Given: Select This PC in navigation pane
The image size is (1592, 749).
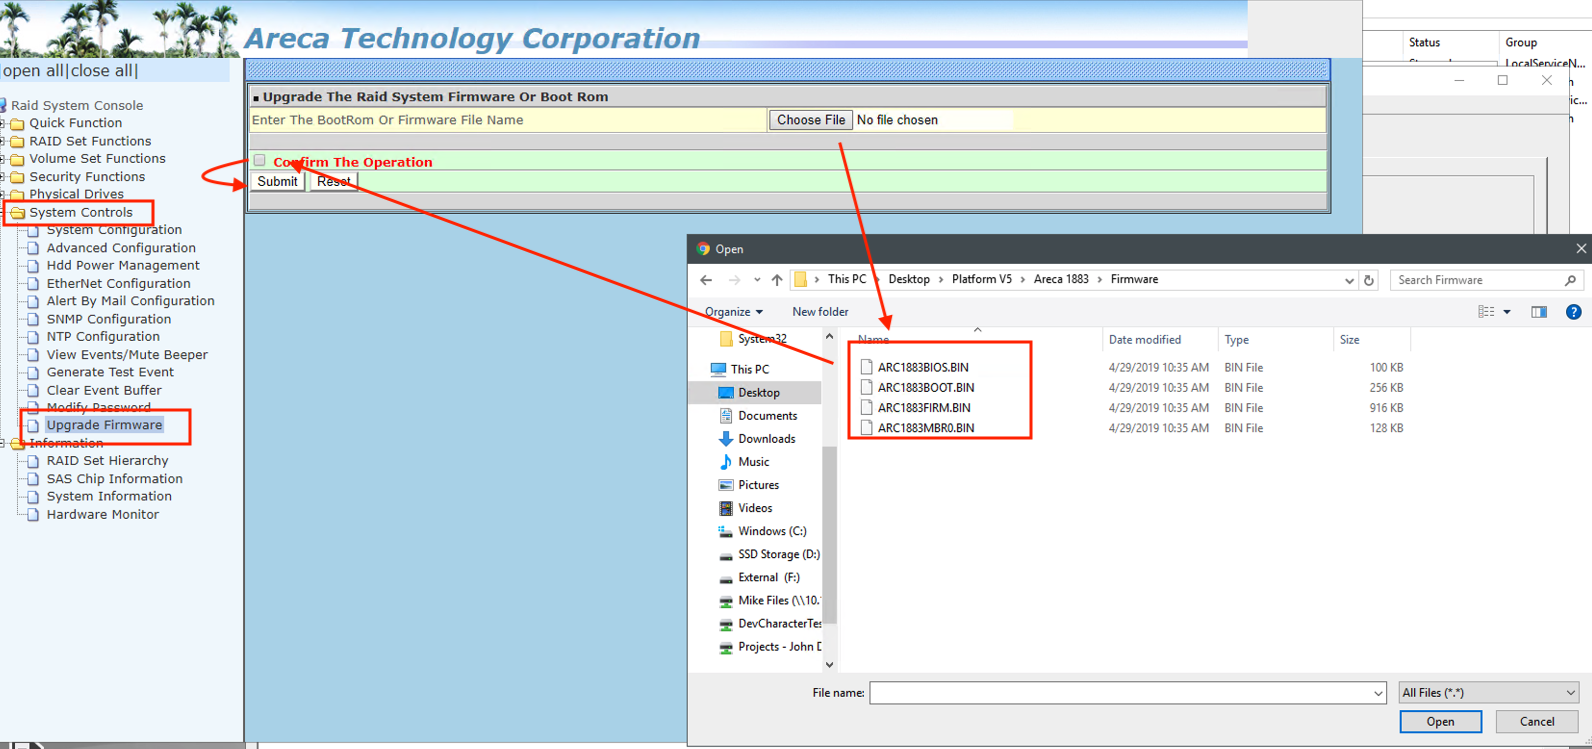Looking at the screenshot, I should click(x=749, y=369).
